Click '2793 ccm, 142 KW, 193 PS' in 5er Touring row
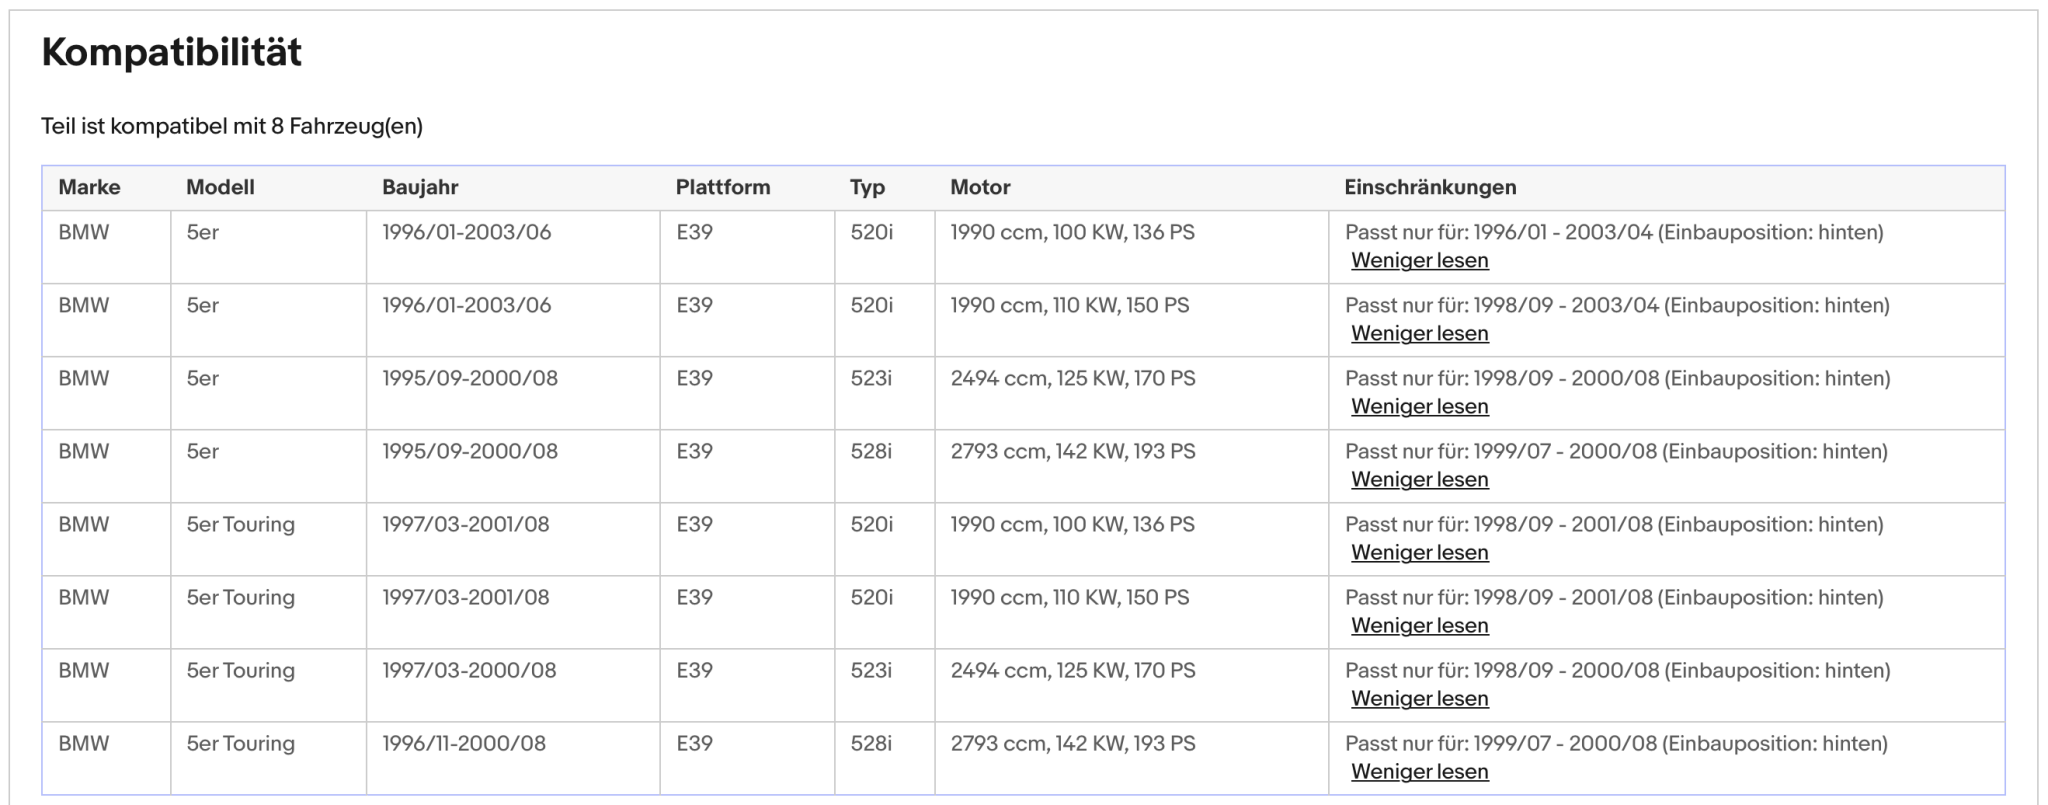2048x805 pixels. 1073,743
